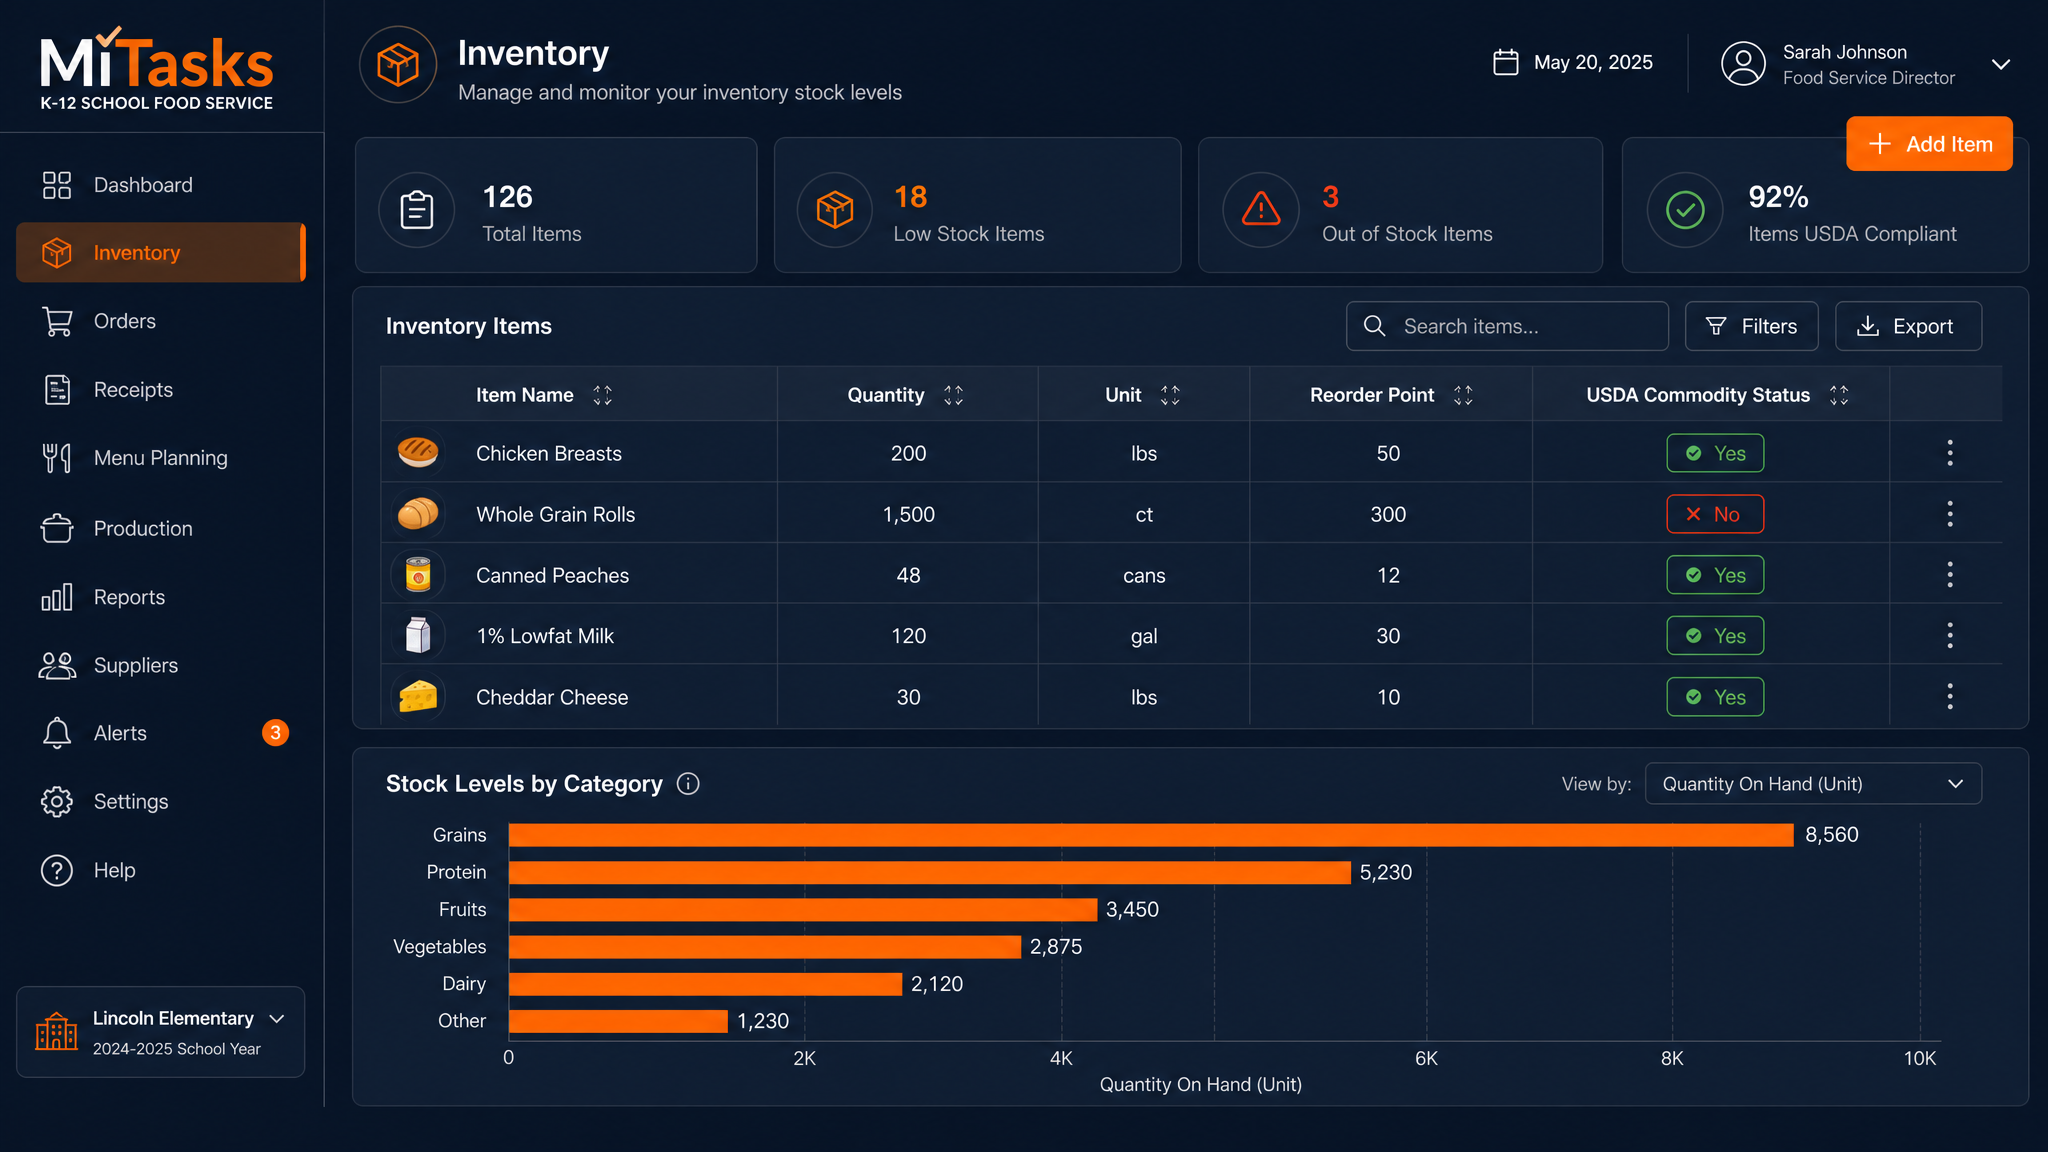Click the Settings gear icon

(57, 801)
